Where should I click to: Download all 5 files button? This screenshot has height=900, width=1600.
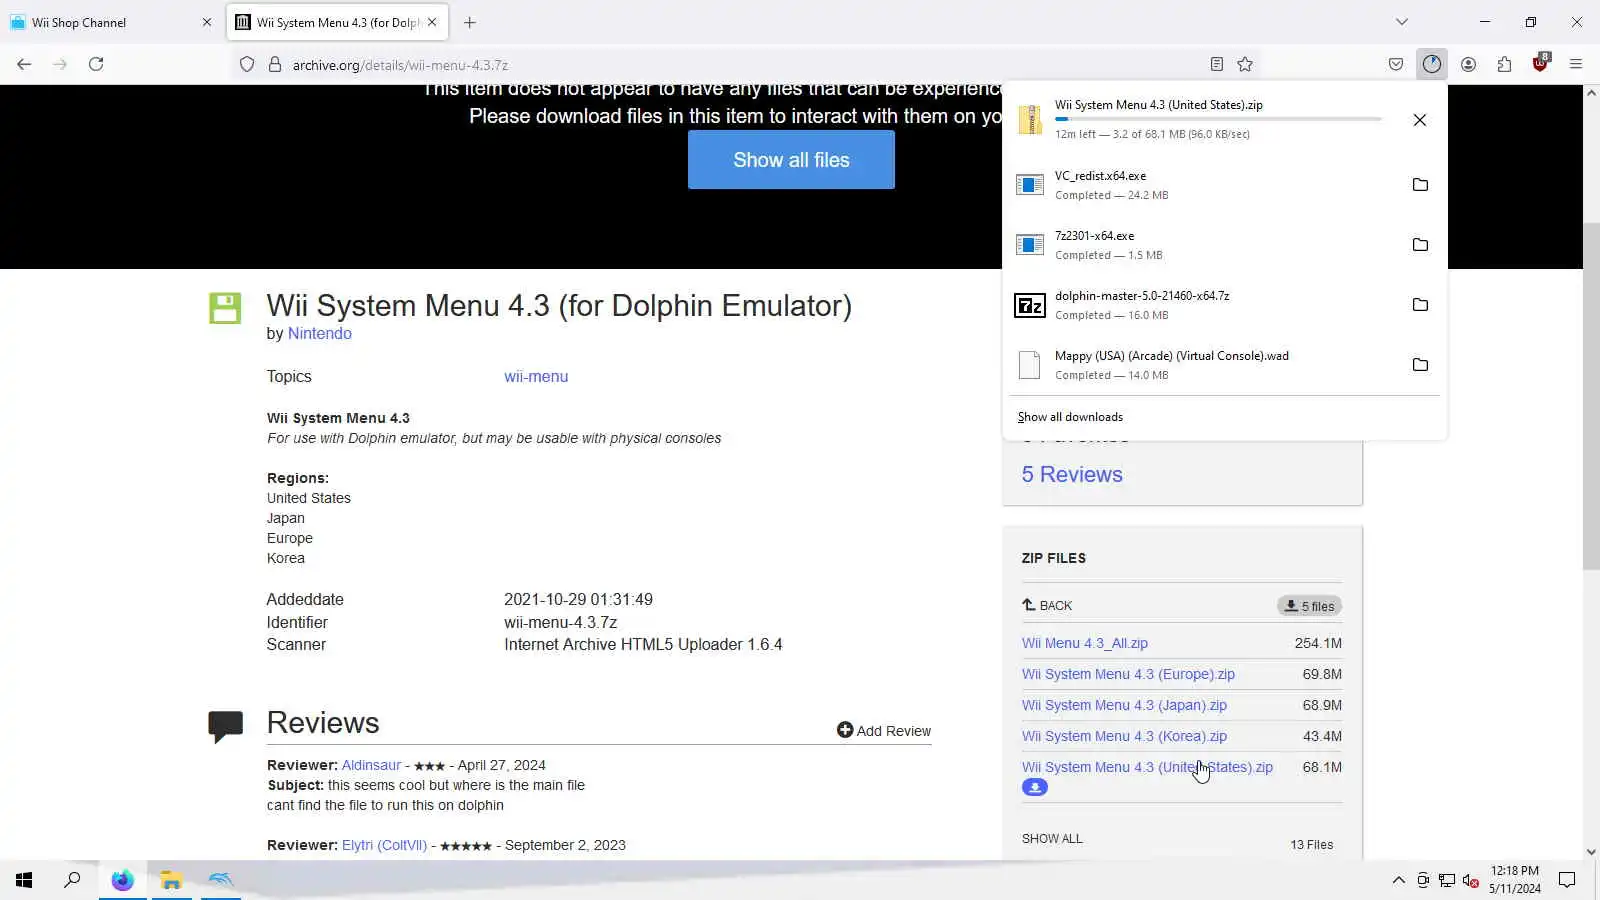pos(1309,606)
